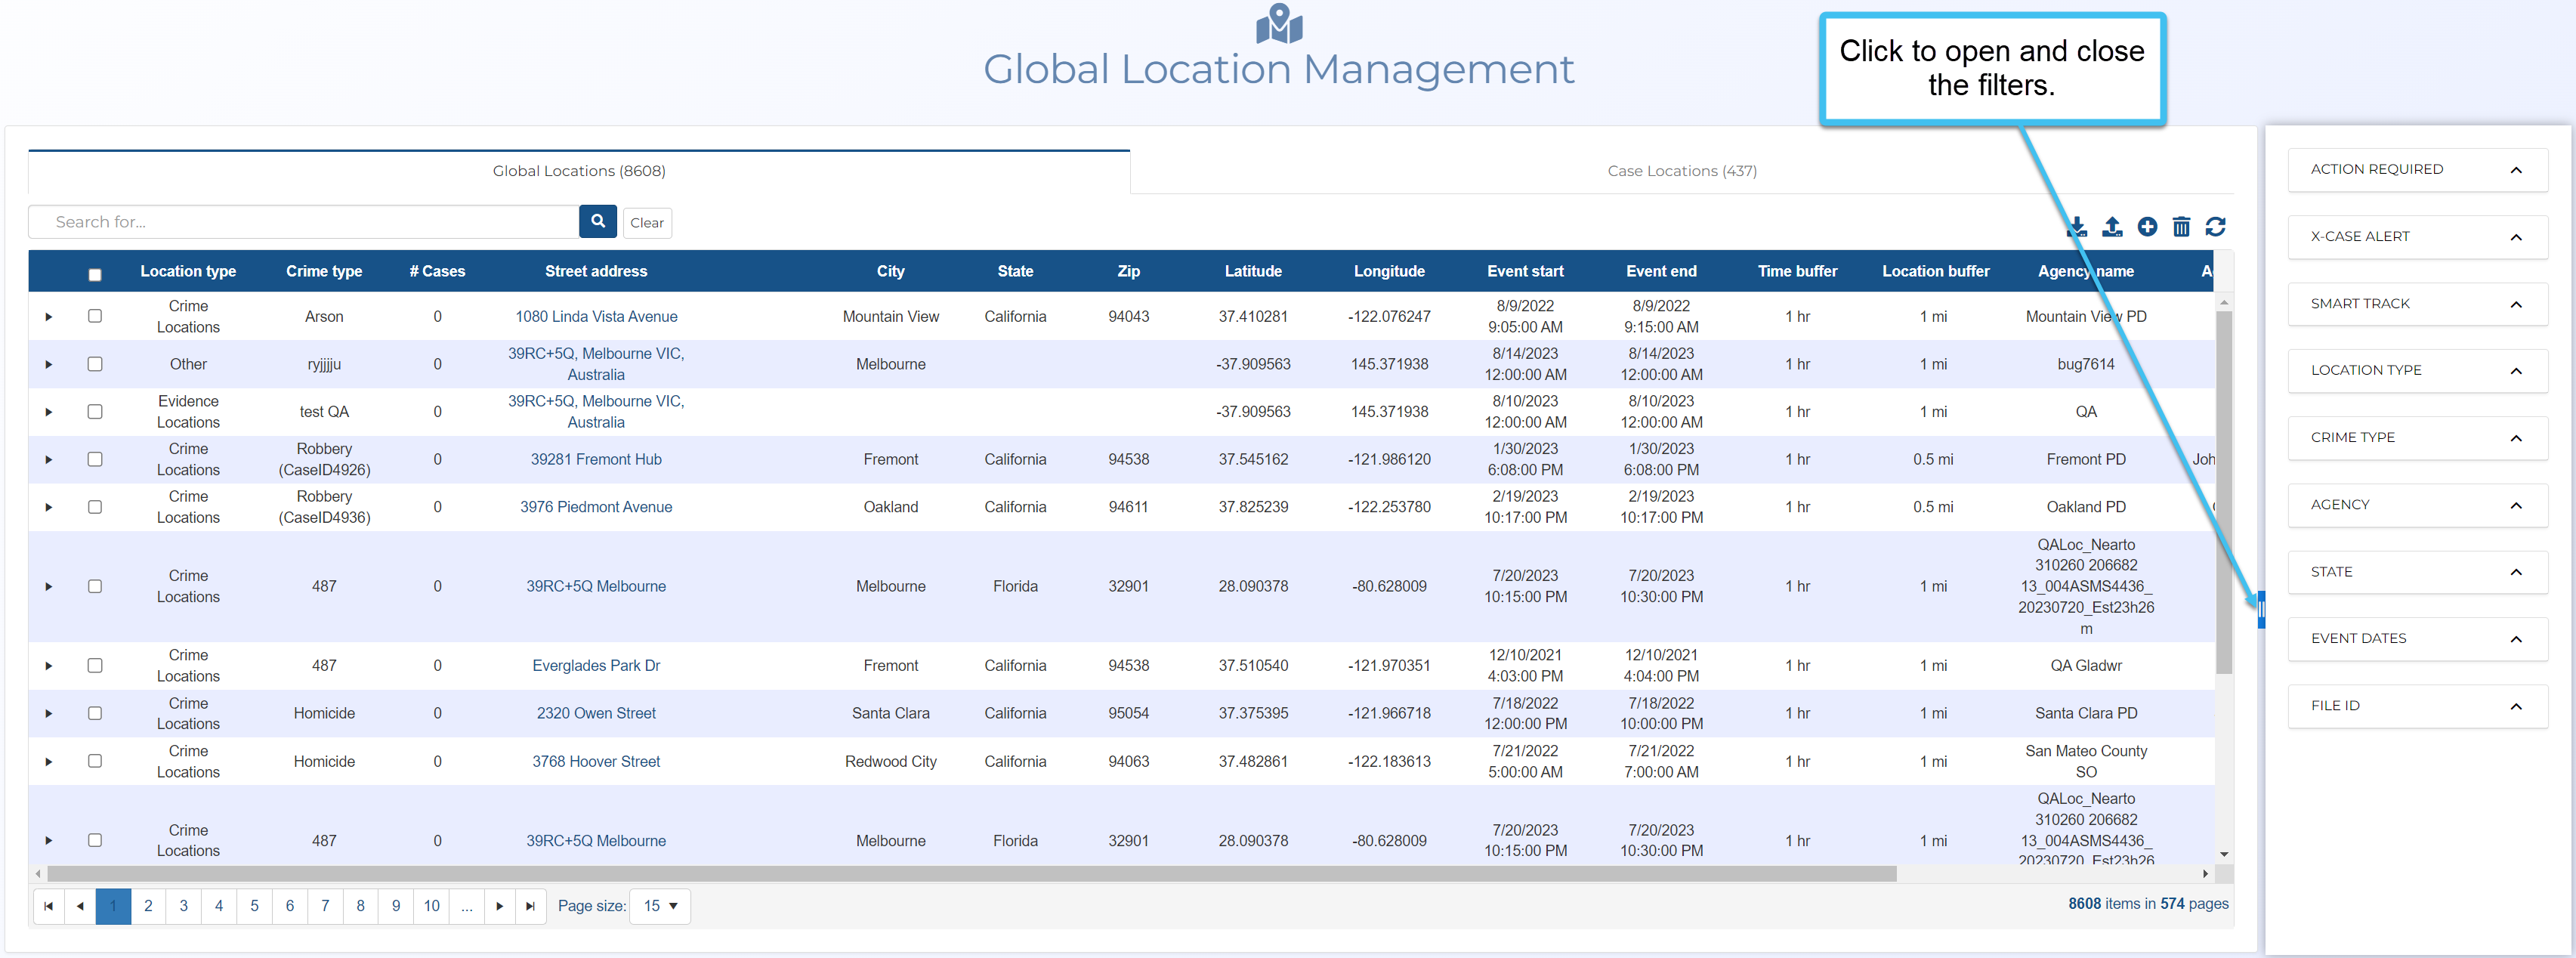Check the box for 1080 Linda Vista Avenue row
The width and height of the screenshot is (2576, 958).
pyautogui.click(x=95, y=316)
